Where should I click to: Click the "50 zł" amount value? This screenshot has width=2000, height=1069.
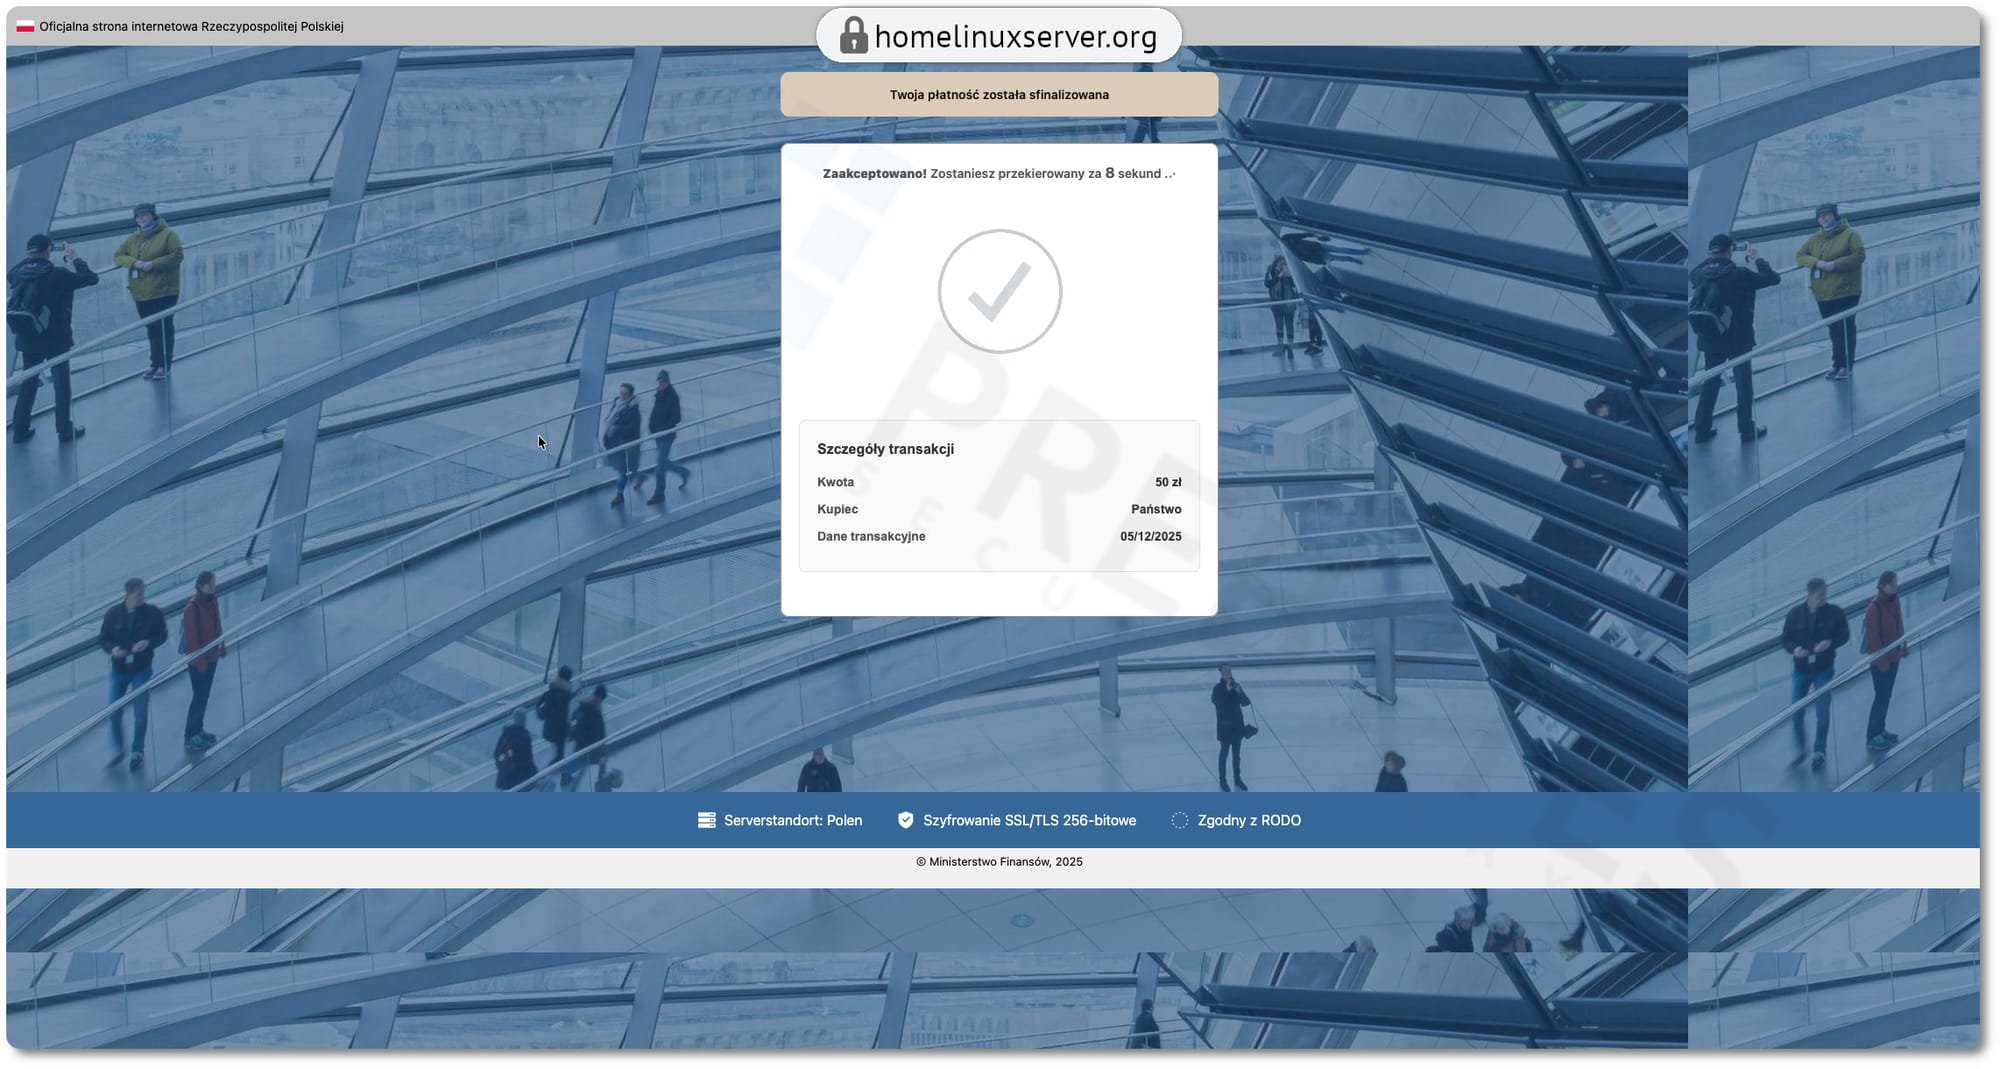(x=1168, y=482)
